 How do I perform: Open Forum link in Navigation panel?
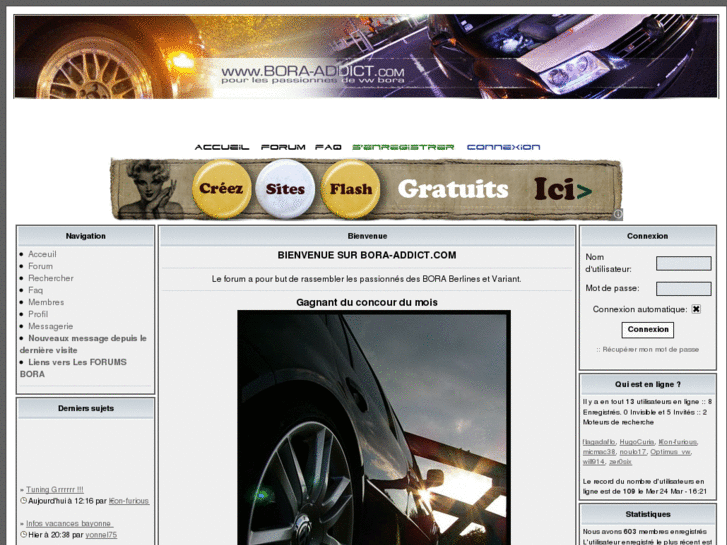pos(40,266)
